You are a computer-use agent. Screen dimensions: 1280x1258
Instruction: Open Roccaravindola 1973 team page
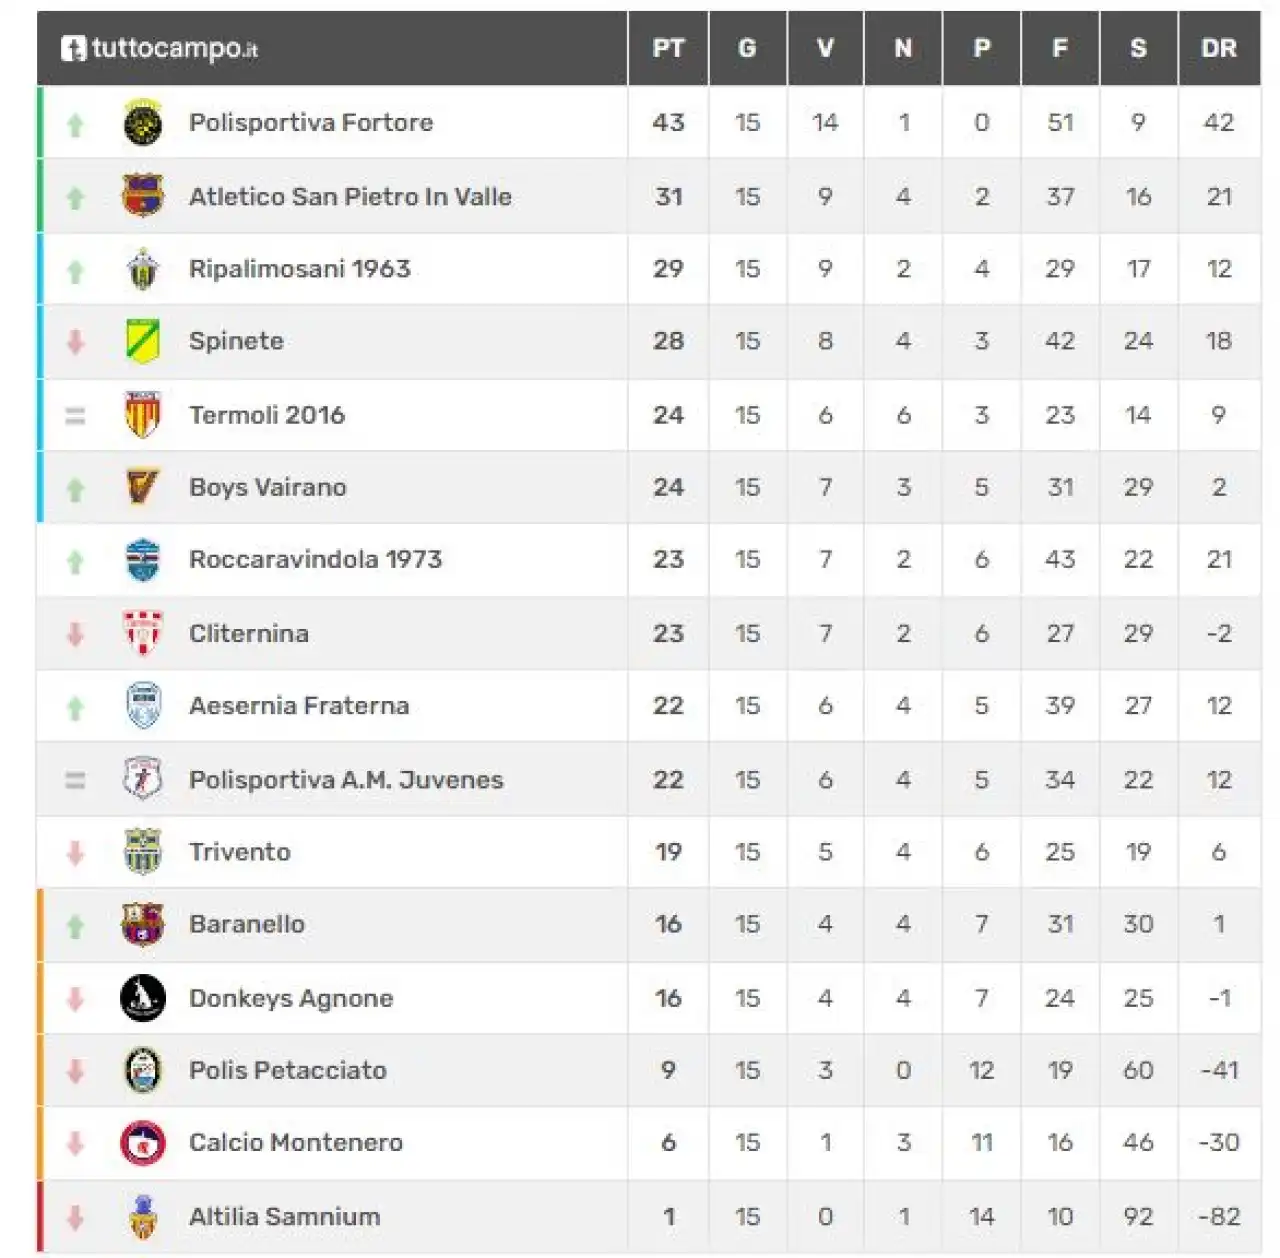click(315, 560)
